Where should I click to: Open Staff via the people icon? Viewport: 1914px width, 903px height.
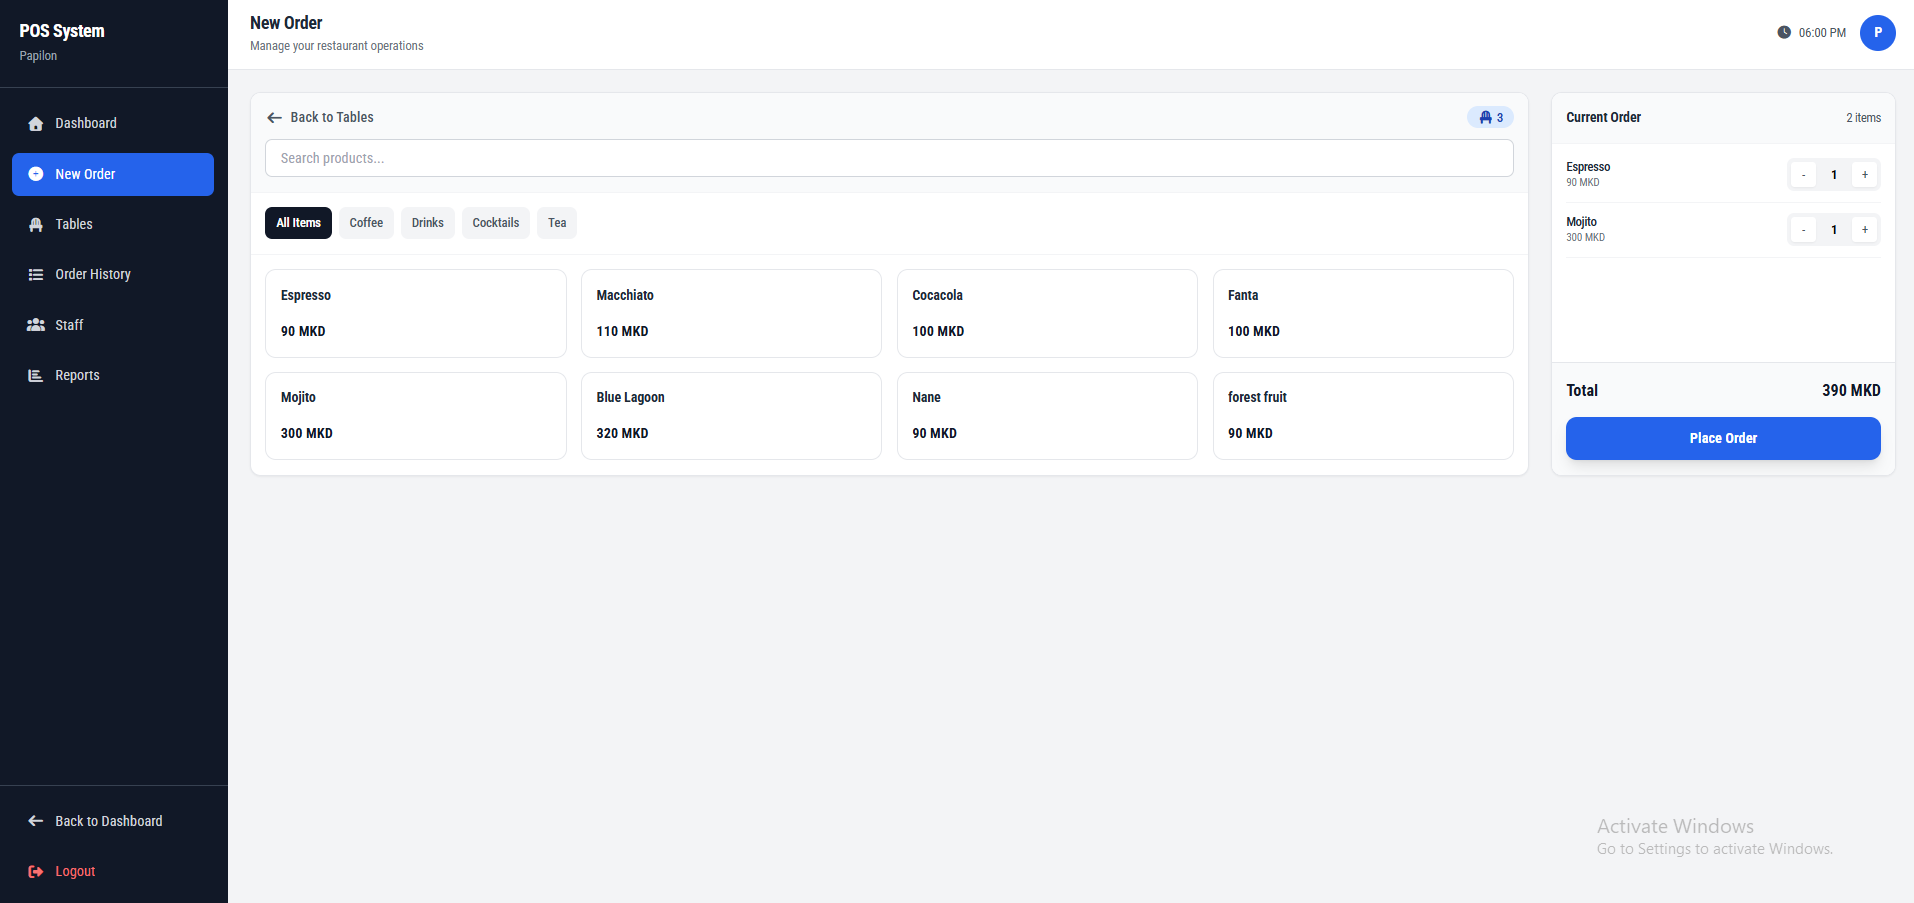coord(36,325)
